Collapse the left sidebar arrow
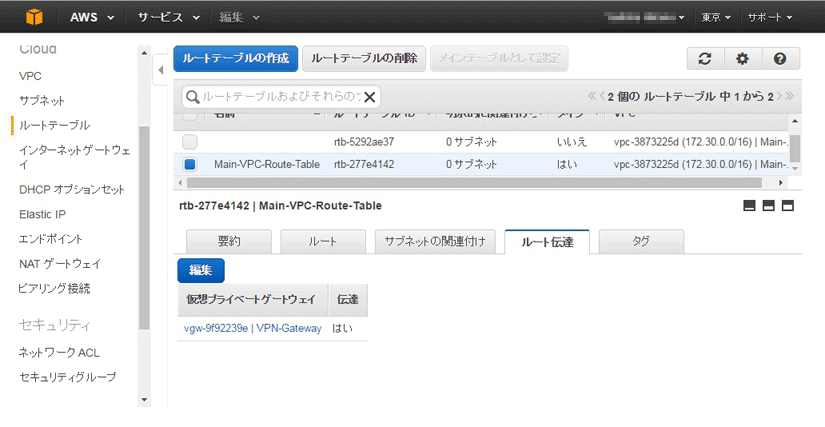The width and height of the screenshot is (825, 427). (x=161, y=71)
